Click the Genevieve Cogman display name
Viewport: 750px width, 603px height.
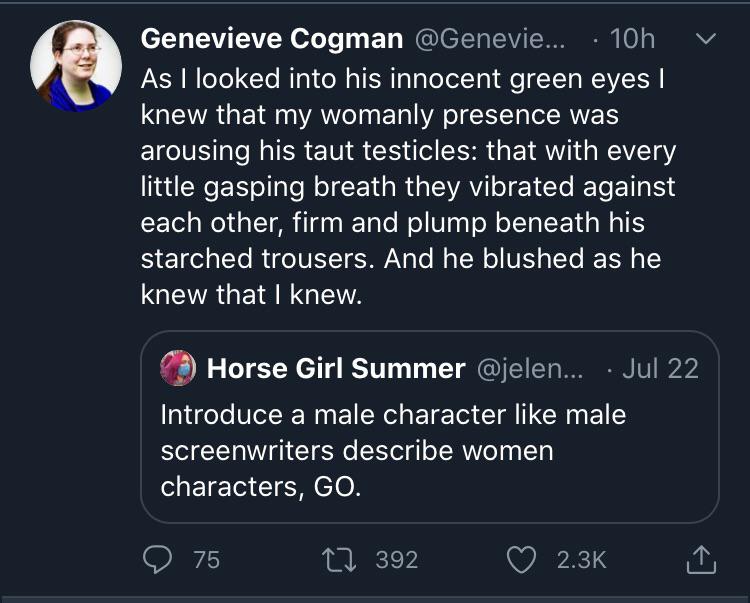click(x=272, y=38)
